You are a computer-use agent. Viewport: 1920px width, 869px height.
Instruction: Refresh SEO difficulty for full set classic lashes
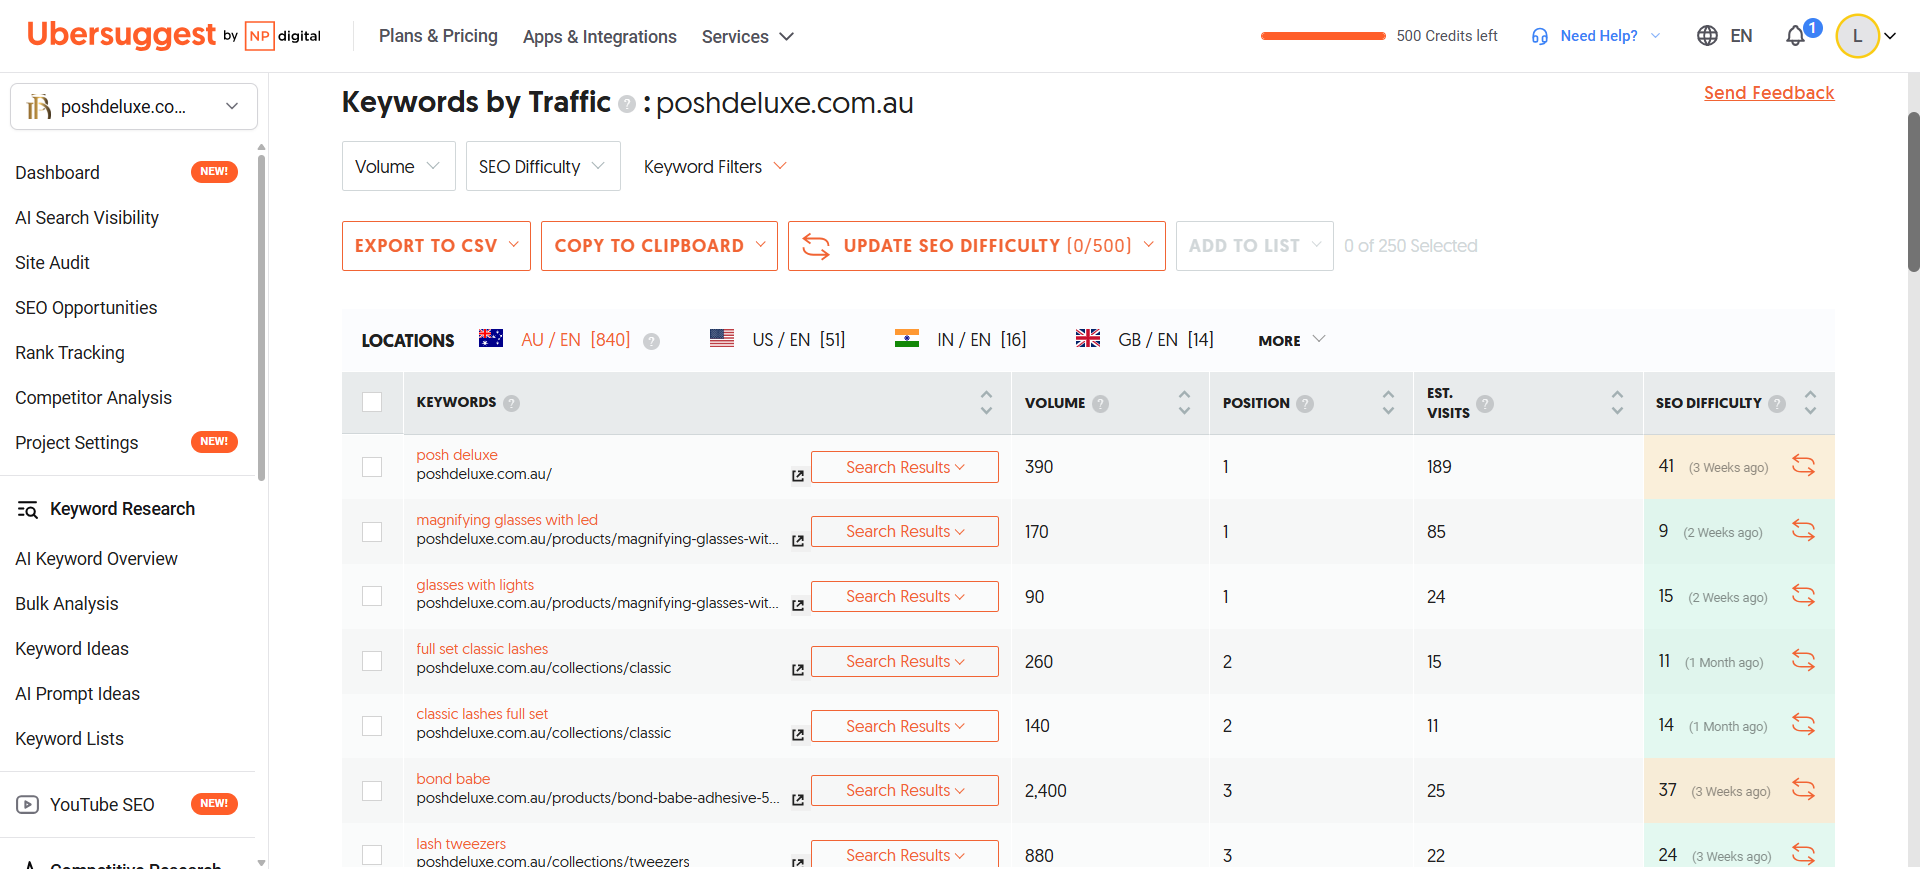pos(1803,660)
